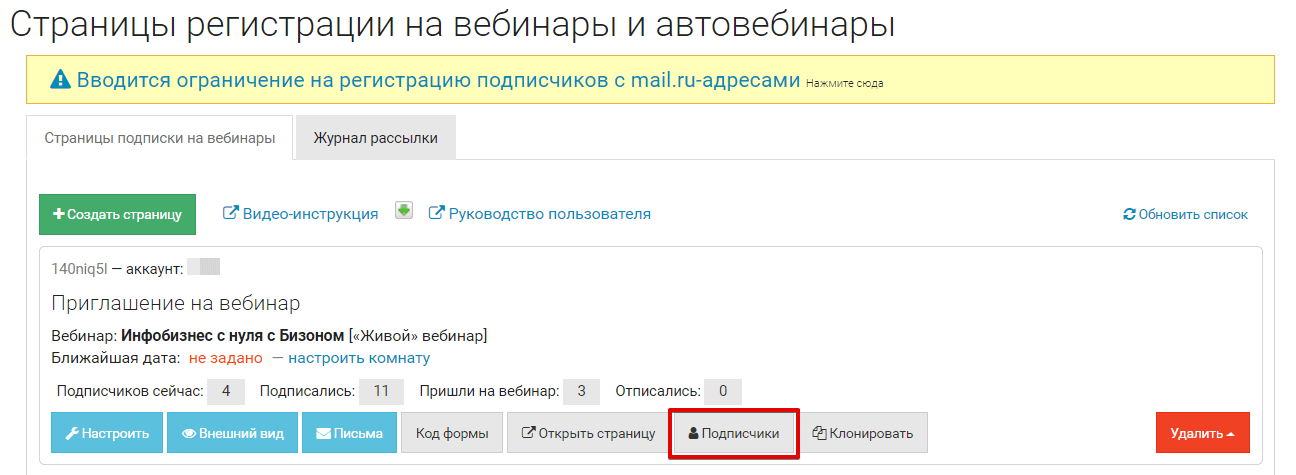Image resolution: width=1296 pixels, height=475 pixels.
Task: Click the Код формы button
Action: pos(452,433)
